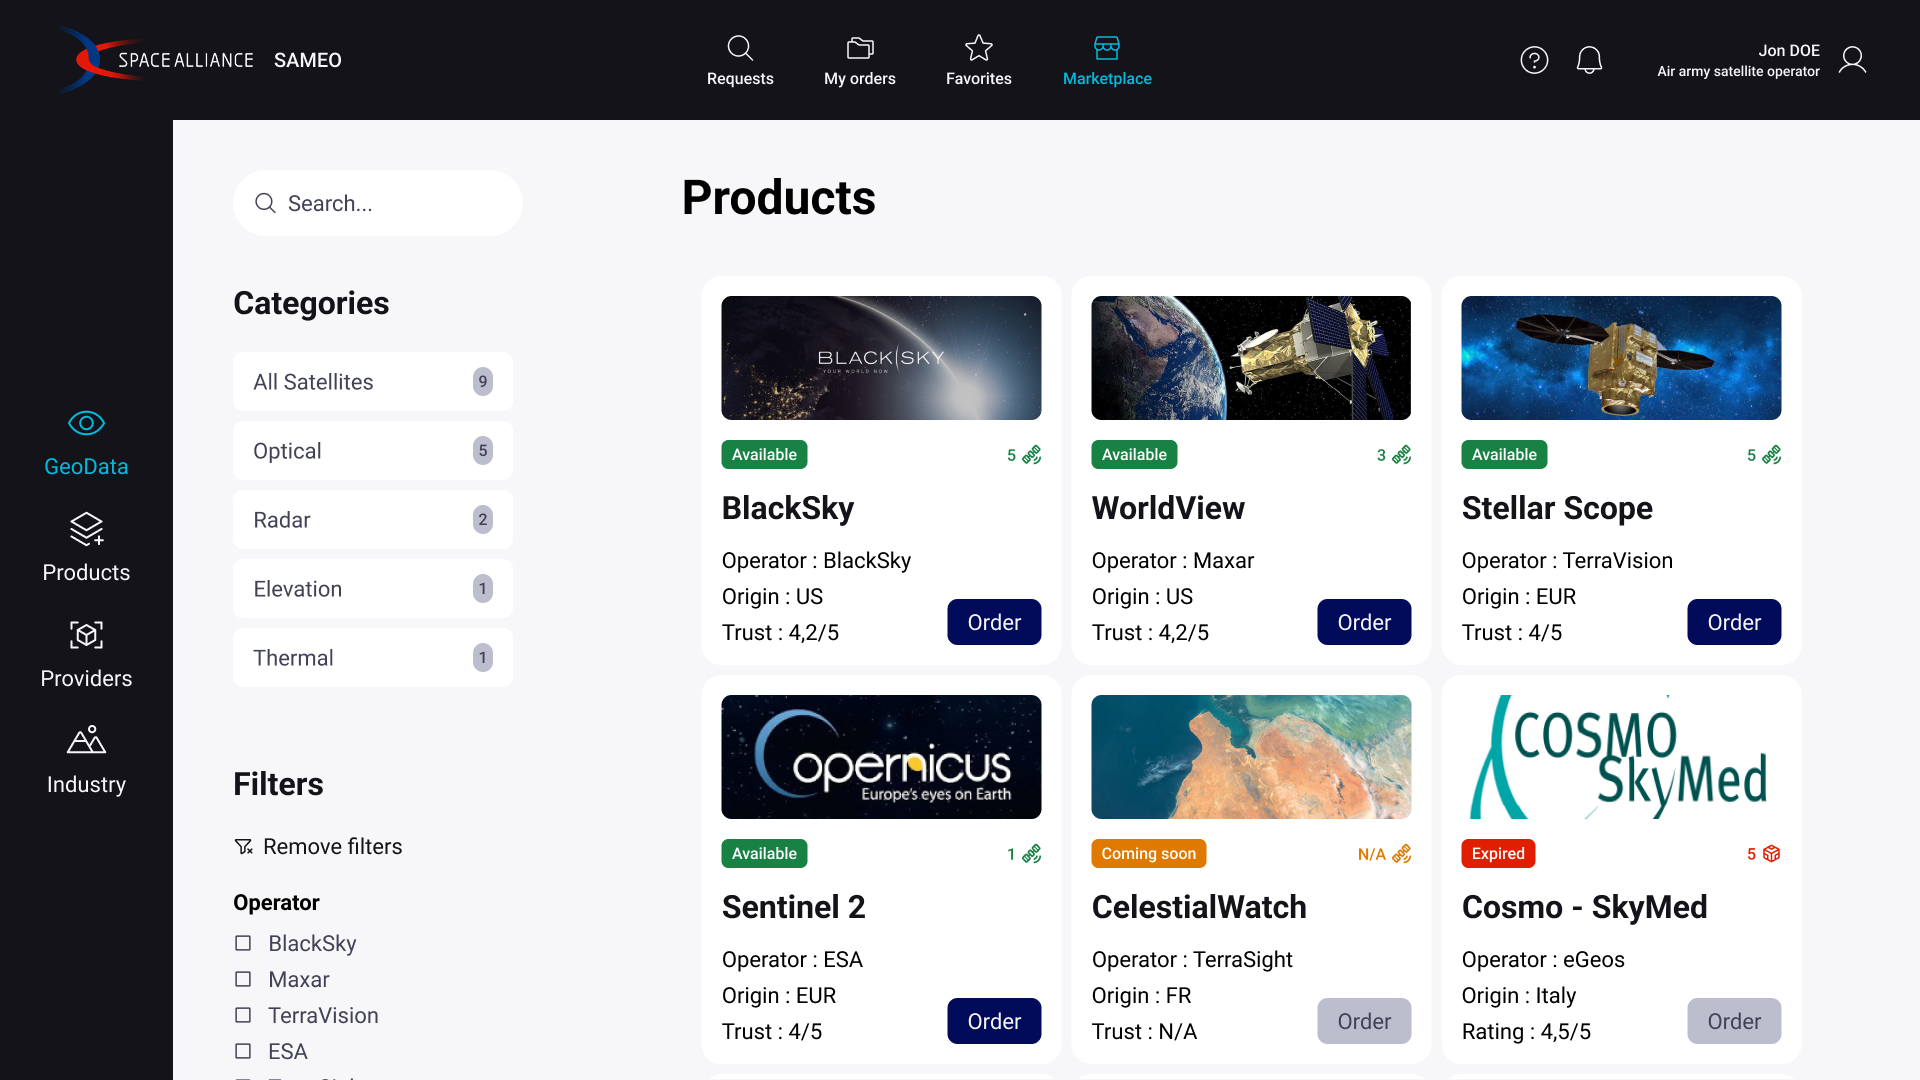
Task: Click the Available badge on WorldView card
Action: pyautogui.click(x=1134, y=455)
